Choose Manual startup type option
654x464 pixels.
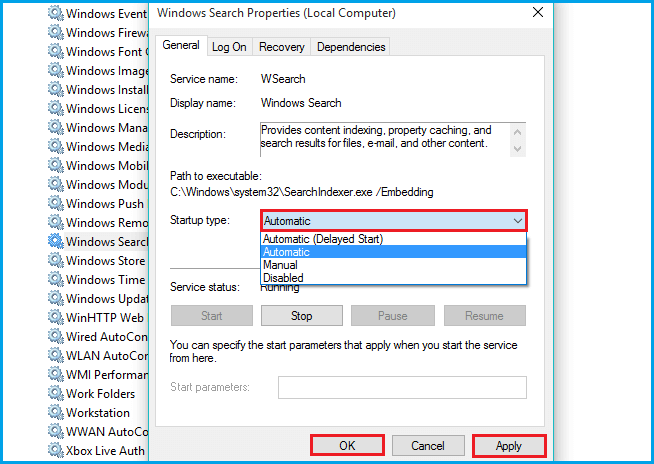[x=393, y=265]
